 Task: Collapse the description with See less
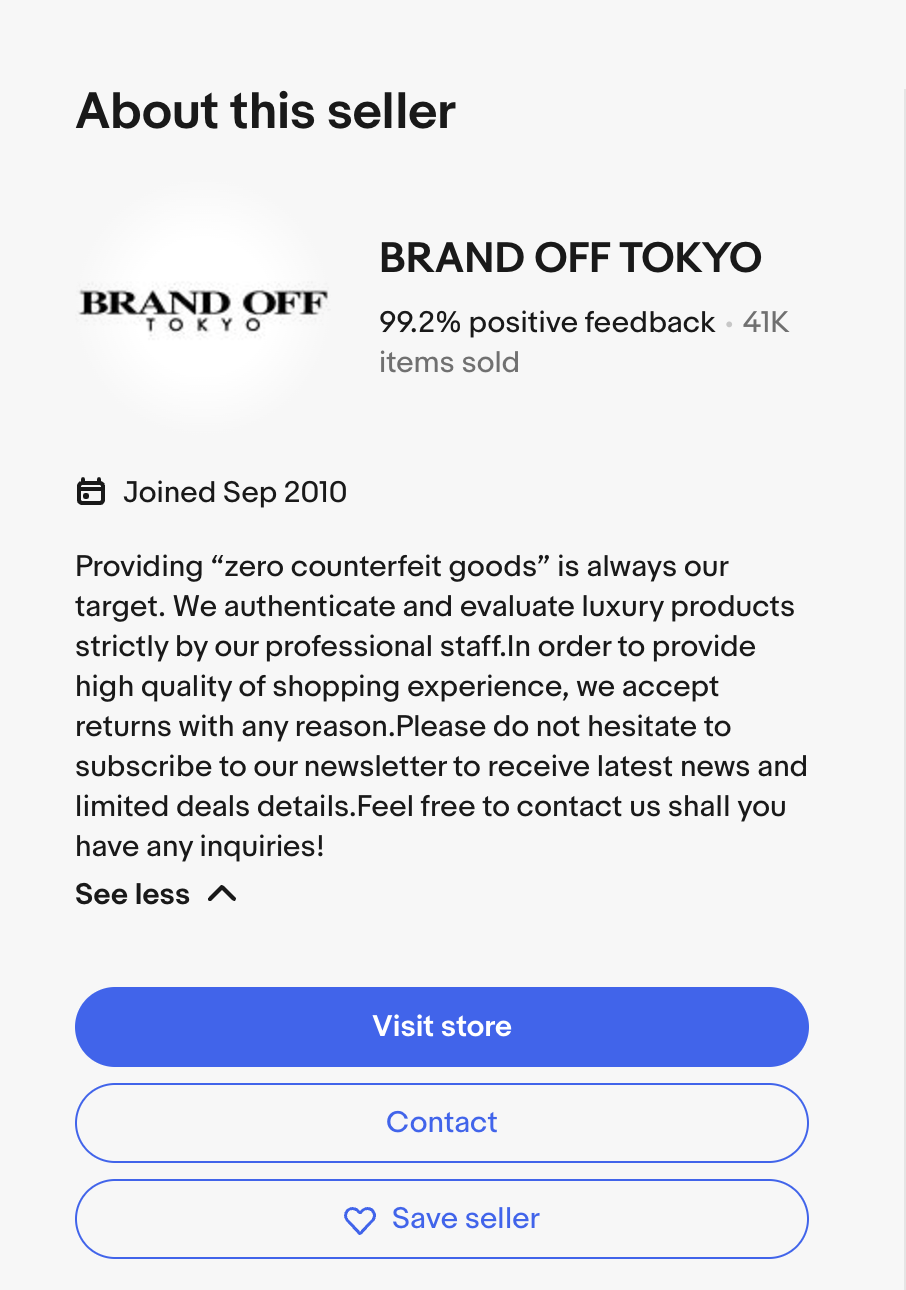pyautogui.click(x=133, y=894)
